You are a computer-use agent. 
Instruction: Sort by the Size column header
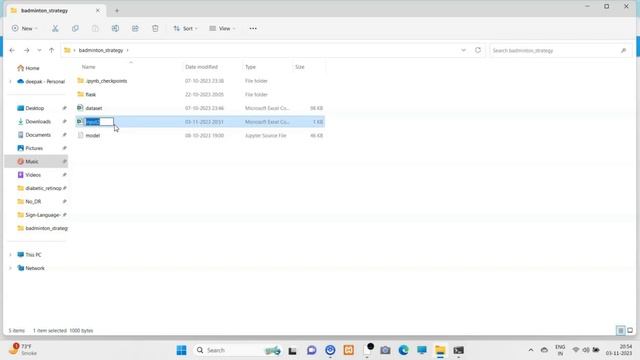tap(300, 67)
